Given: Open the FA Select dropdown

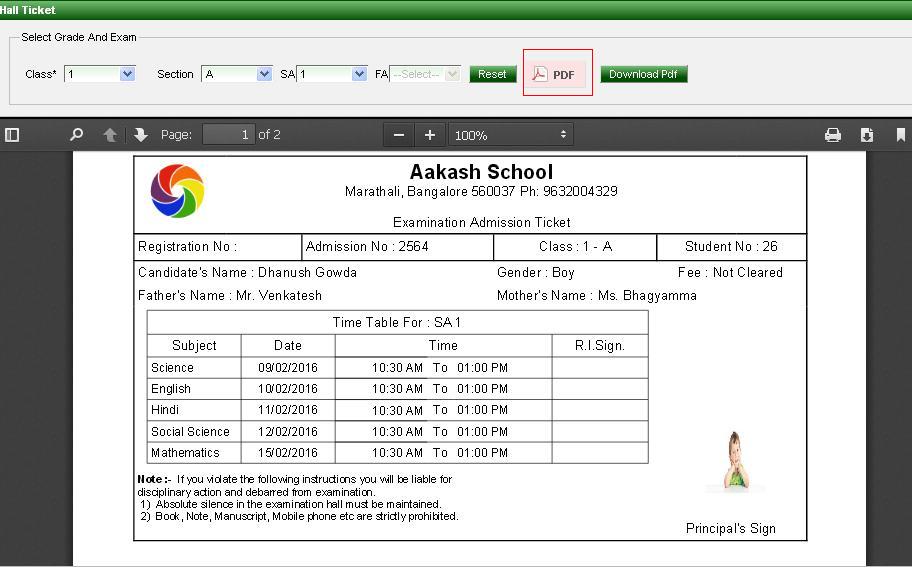Looking at the screenshot, I should click(x=425, y=74).
